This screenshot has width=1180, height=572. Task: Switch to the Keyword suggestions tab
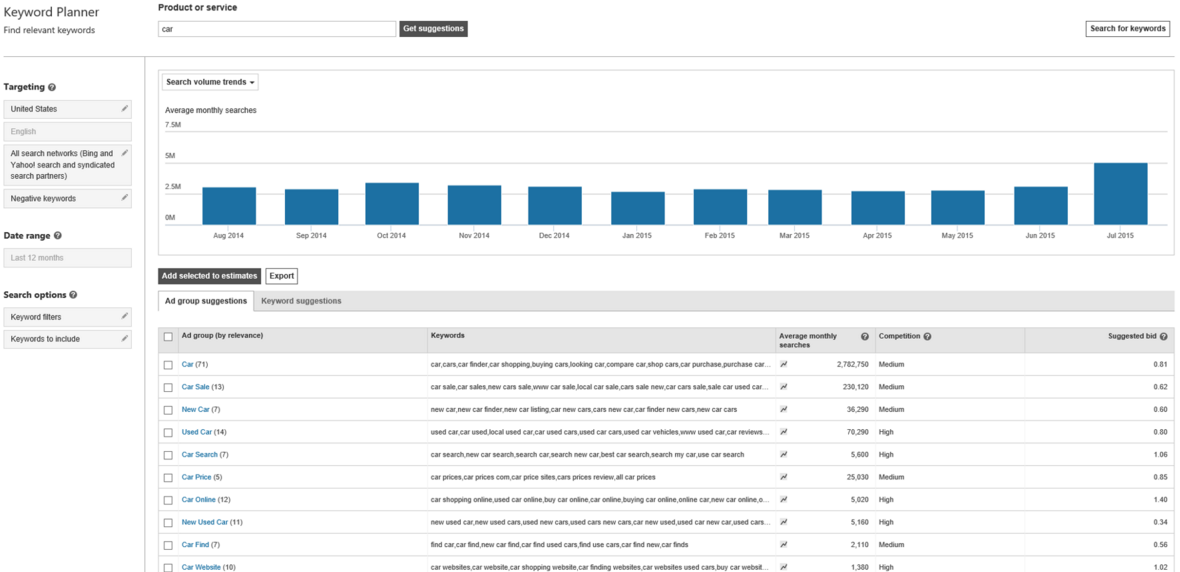point(301,301)
